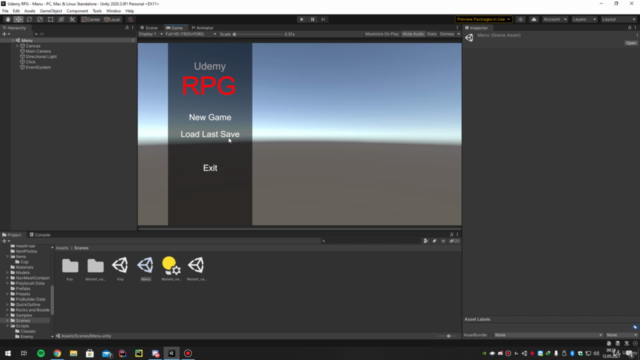Select the Rect transform tool
Image resolution: width=640 pixels, height=360 pixels.
50,19
